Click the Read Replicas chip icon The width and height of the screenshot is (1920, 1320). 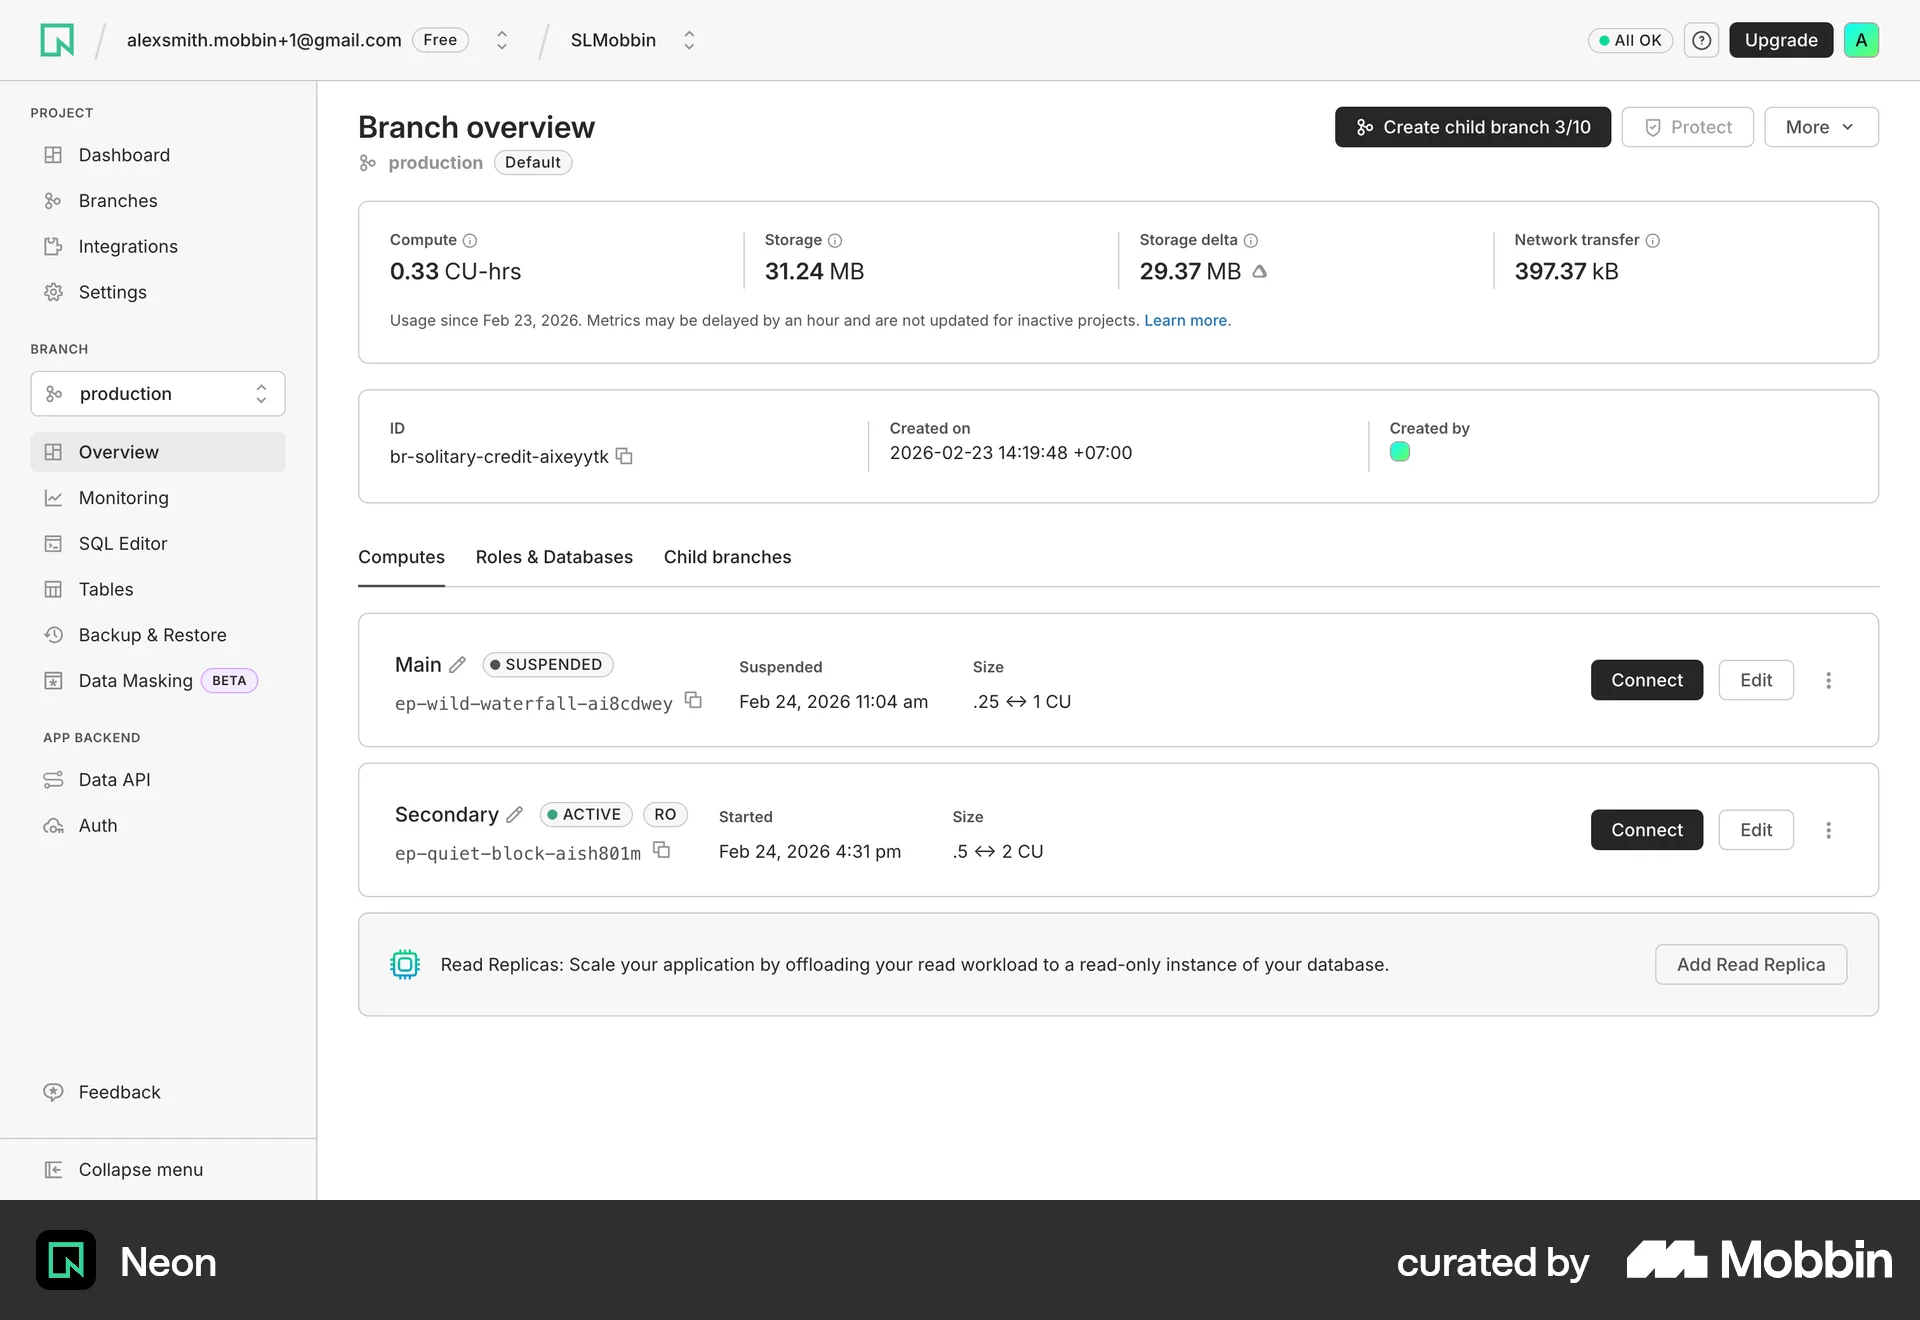(x=404, y=964)
